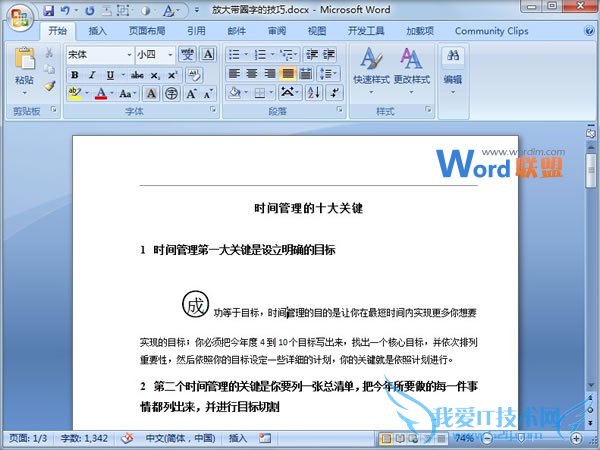
Task: Save the document from Quick Access Toolbar
Action: tap(49, 10)
